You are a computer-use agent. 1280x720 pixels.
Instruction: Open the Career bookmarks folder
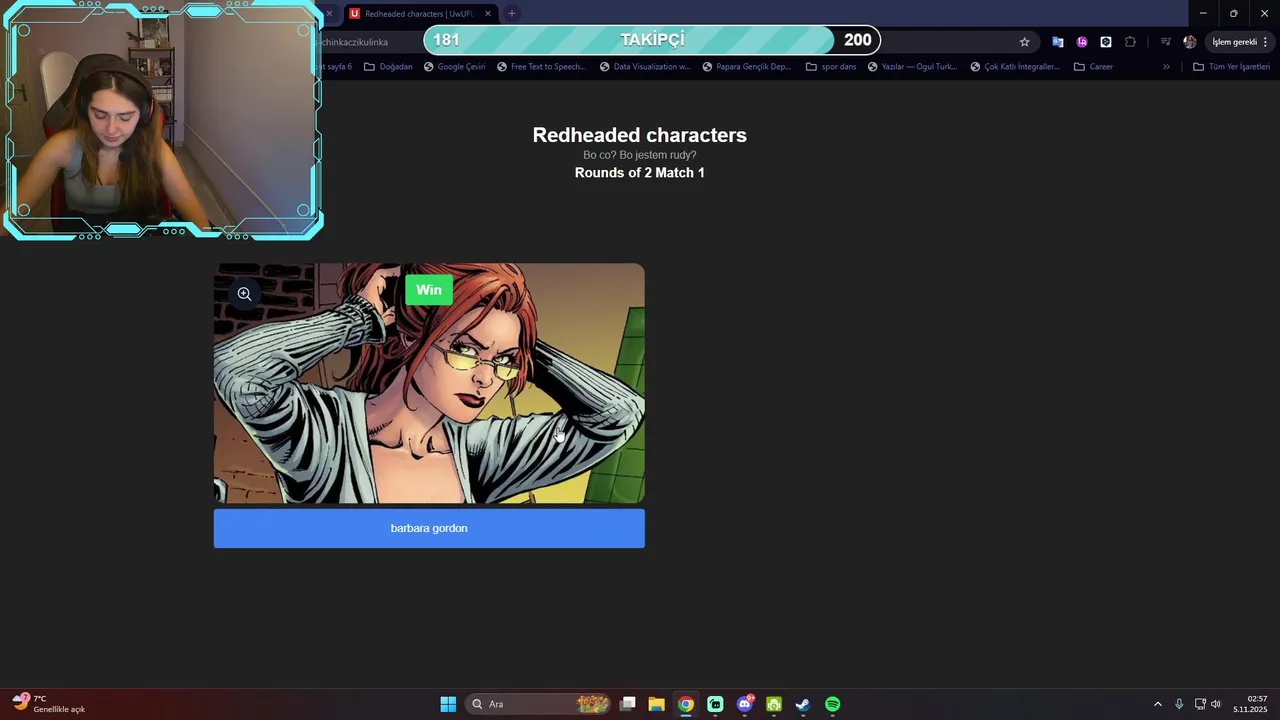tap(1093, 67)
